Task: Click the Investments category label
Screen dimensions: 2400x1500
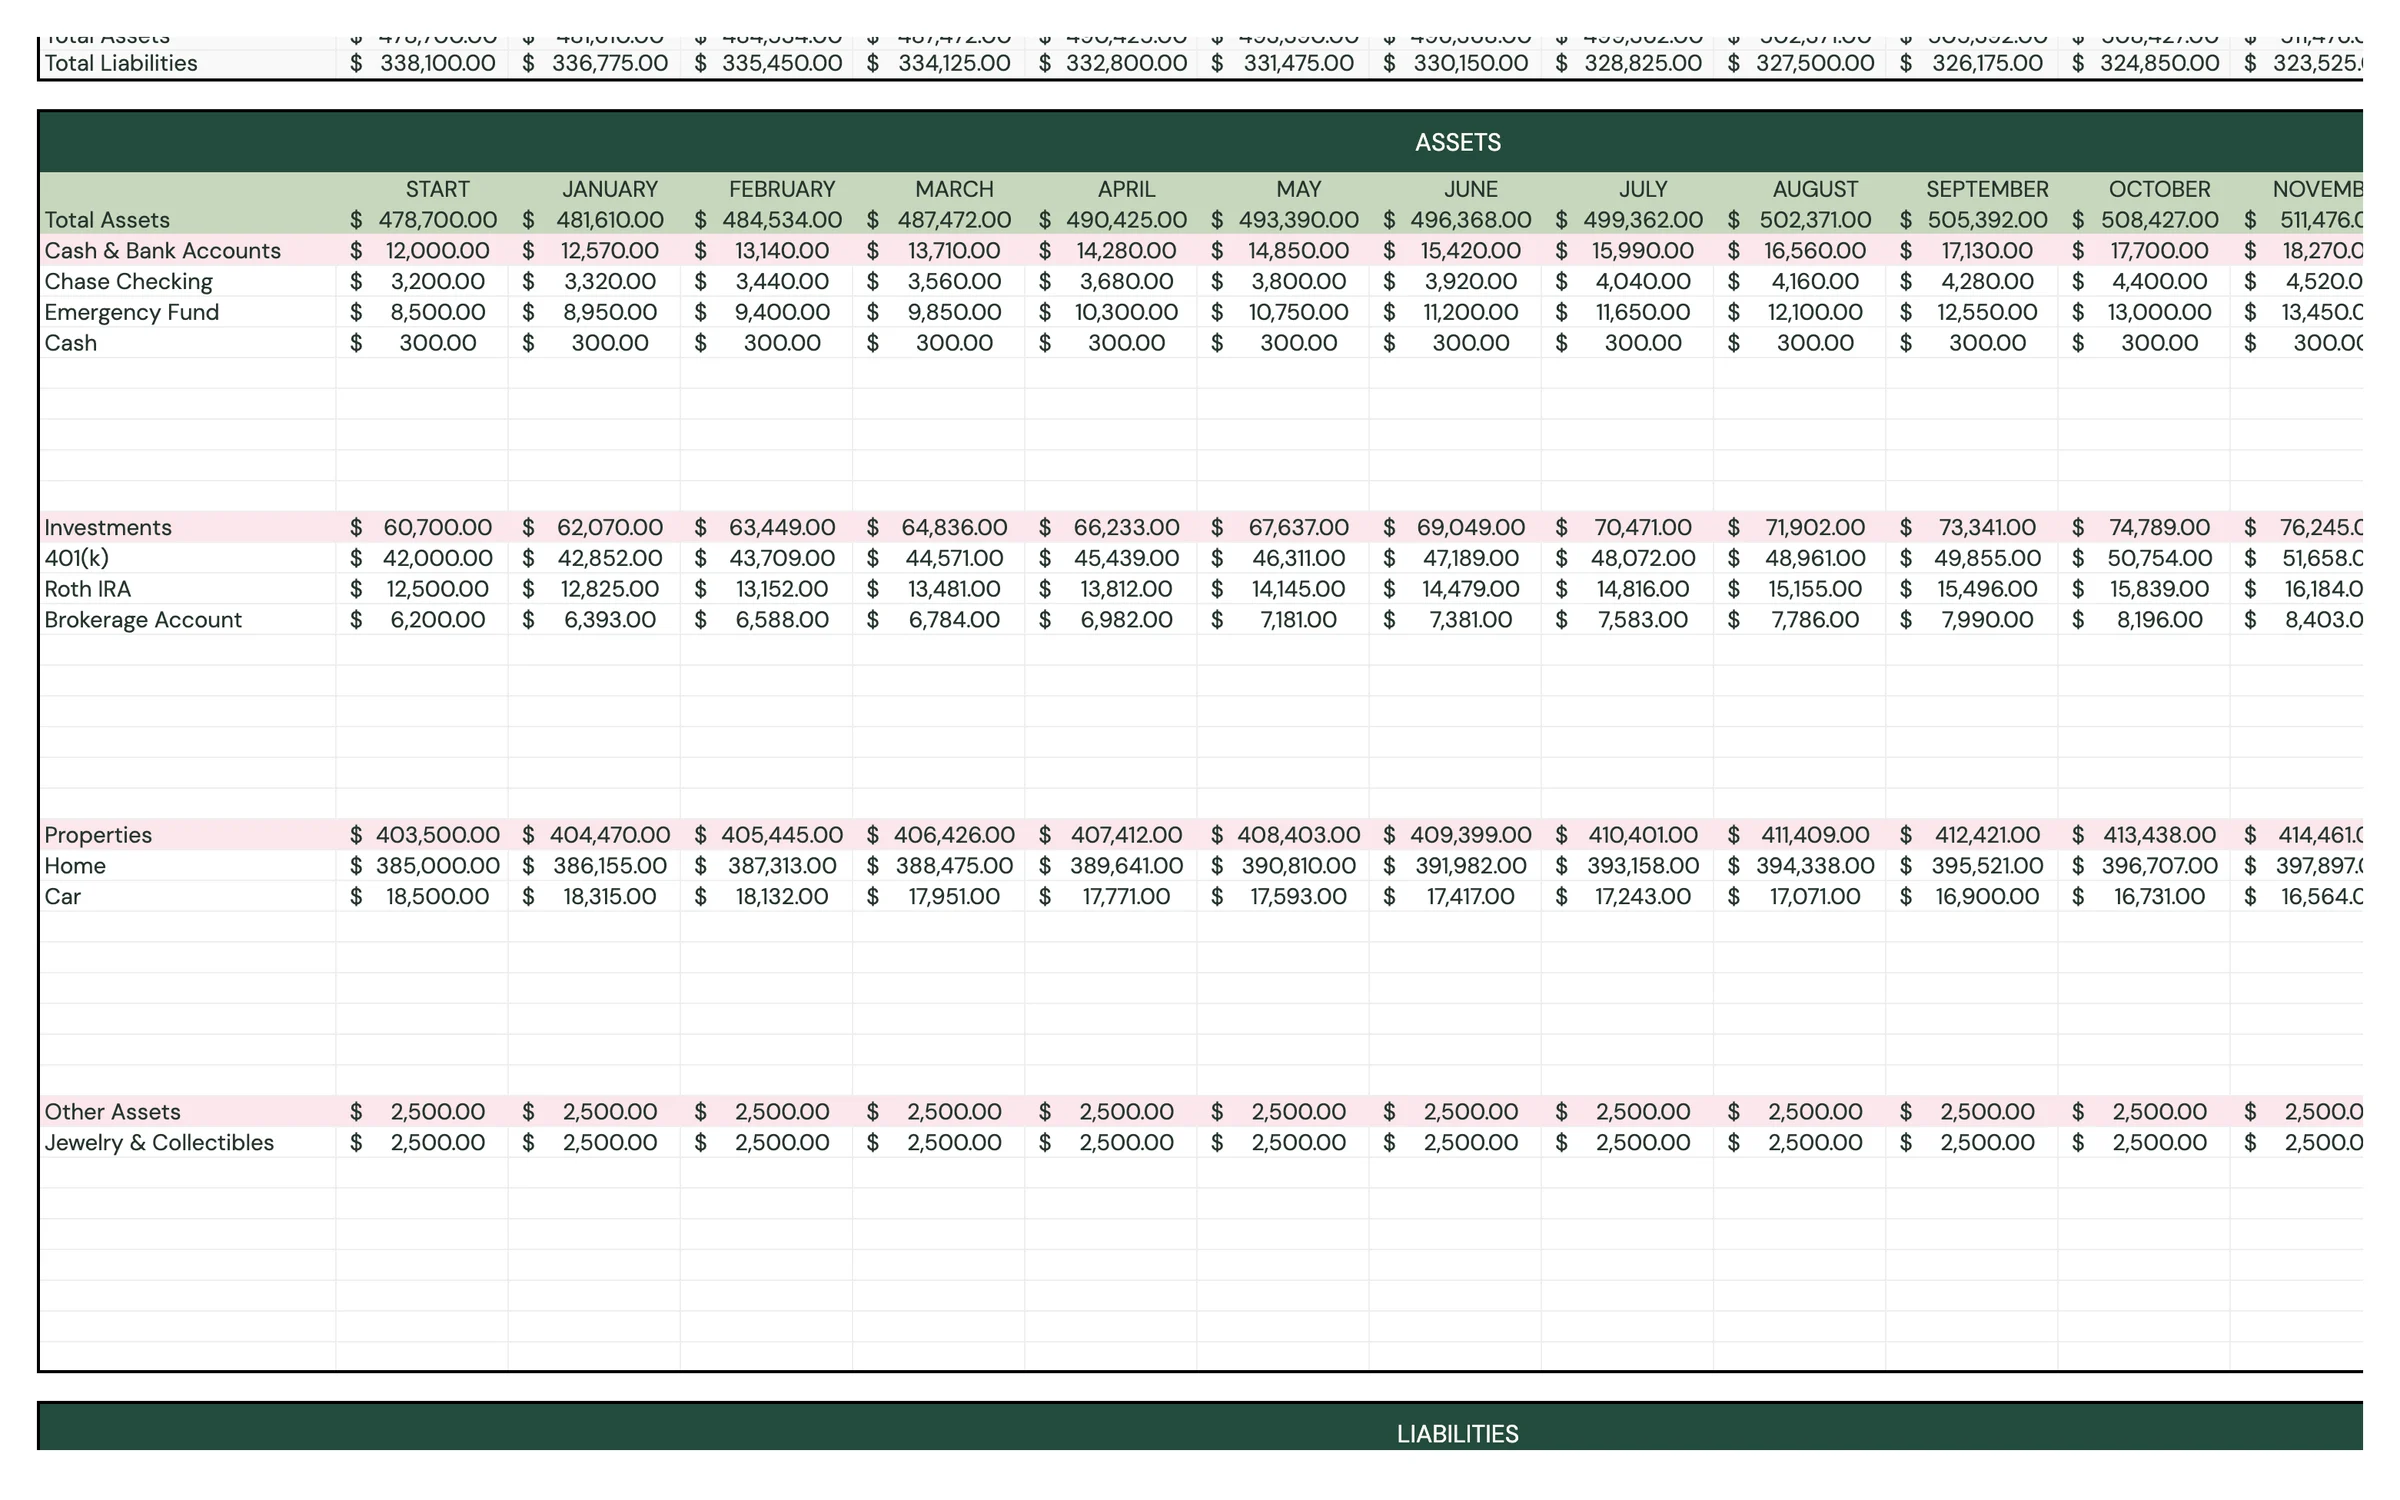Action: tap(108, 528)
